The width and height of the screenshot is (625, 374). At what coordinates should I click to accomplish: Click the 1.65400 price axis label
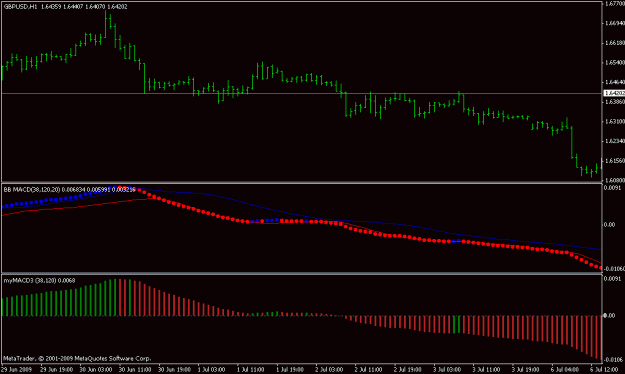[615, 63]
